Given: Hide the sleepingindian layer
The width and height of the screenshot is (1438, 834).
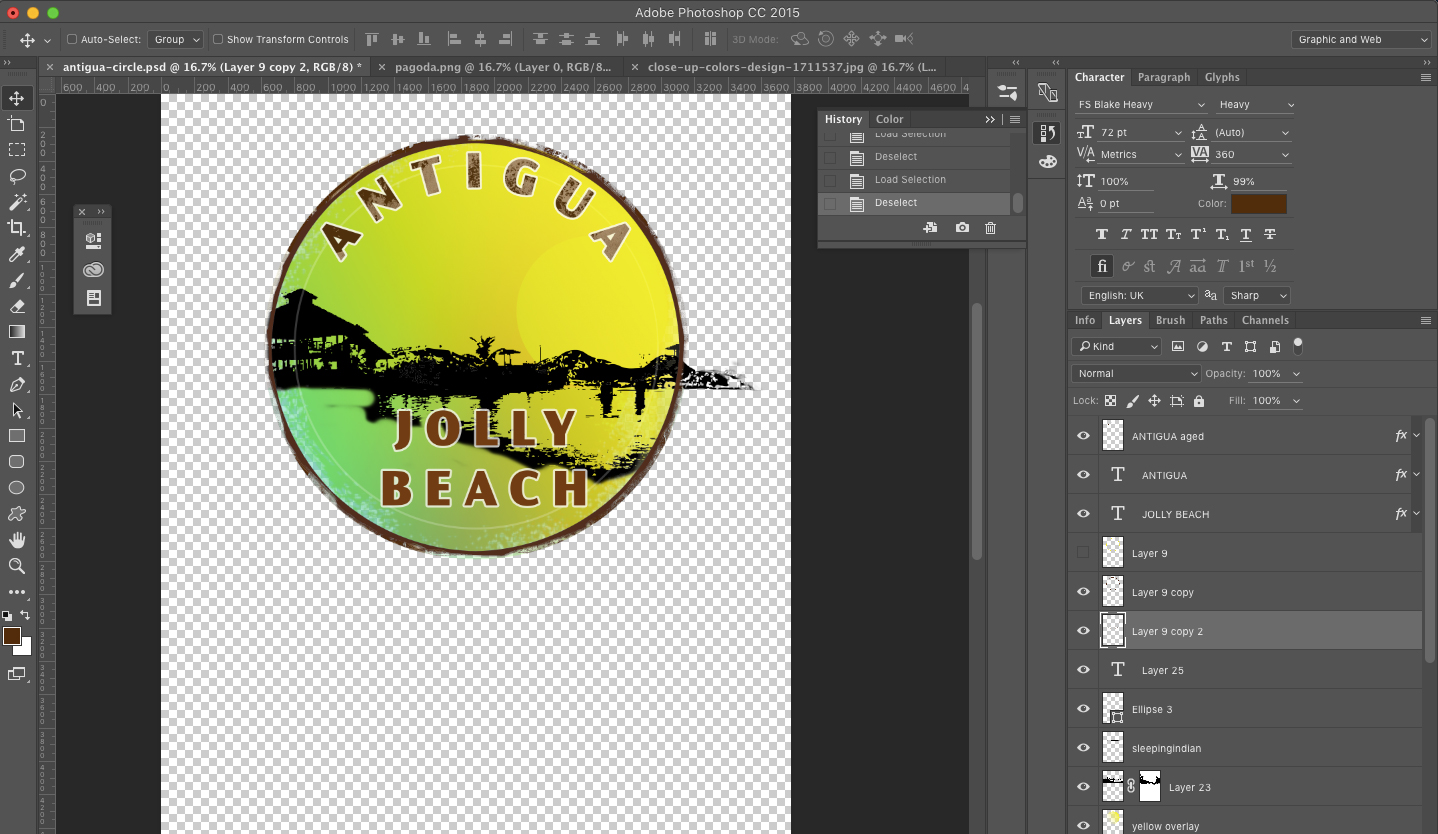Looking at the screenshot, I should pyautogui.click(x=1083, y=748).
